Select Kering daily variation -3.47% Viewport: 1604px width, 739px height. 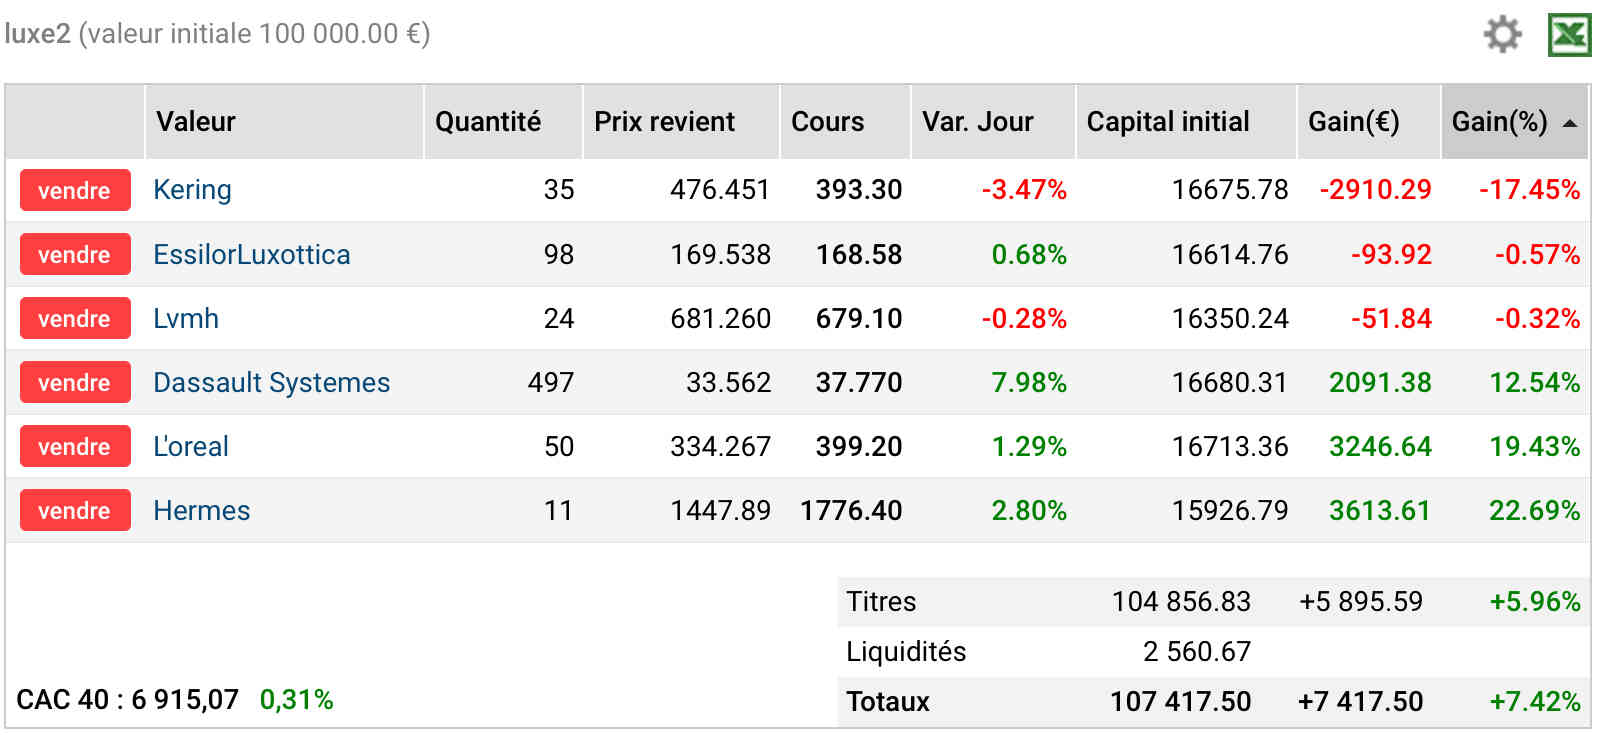click(x=1024, y=190)
